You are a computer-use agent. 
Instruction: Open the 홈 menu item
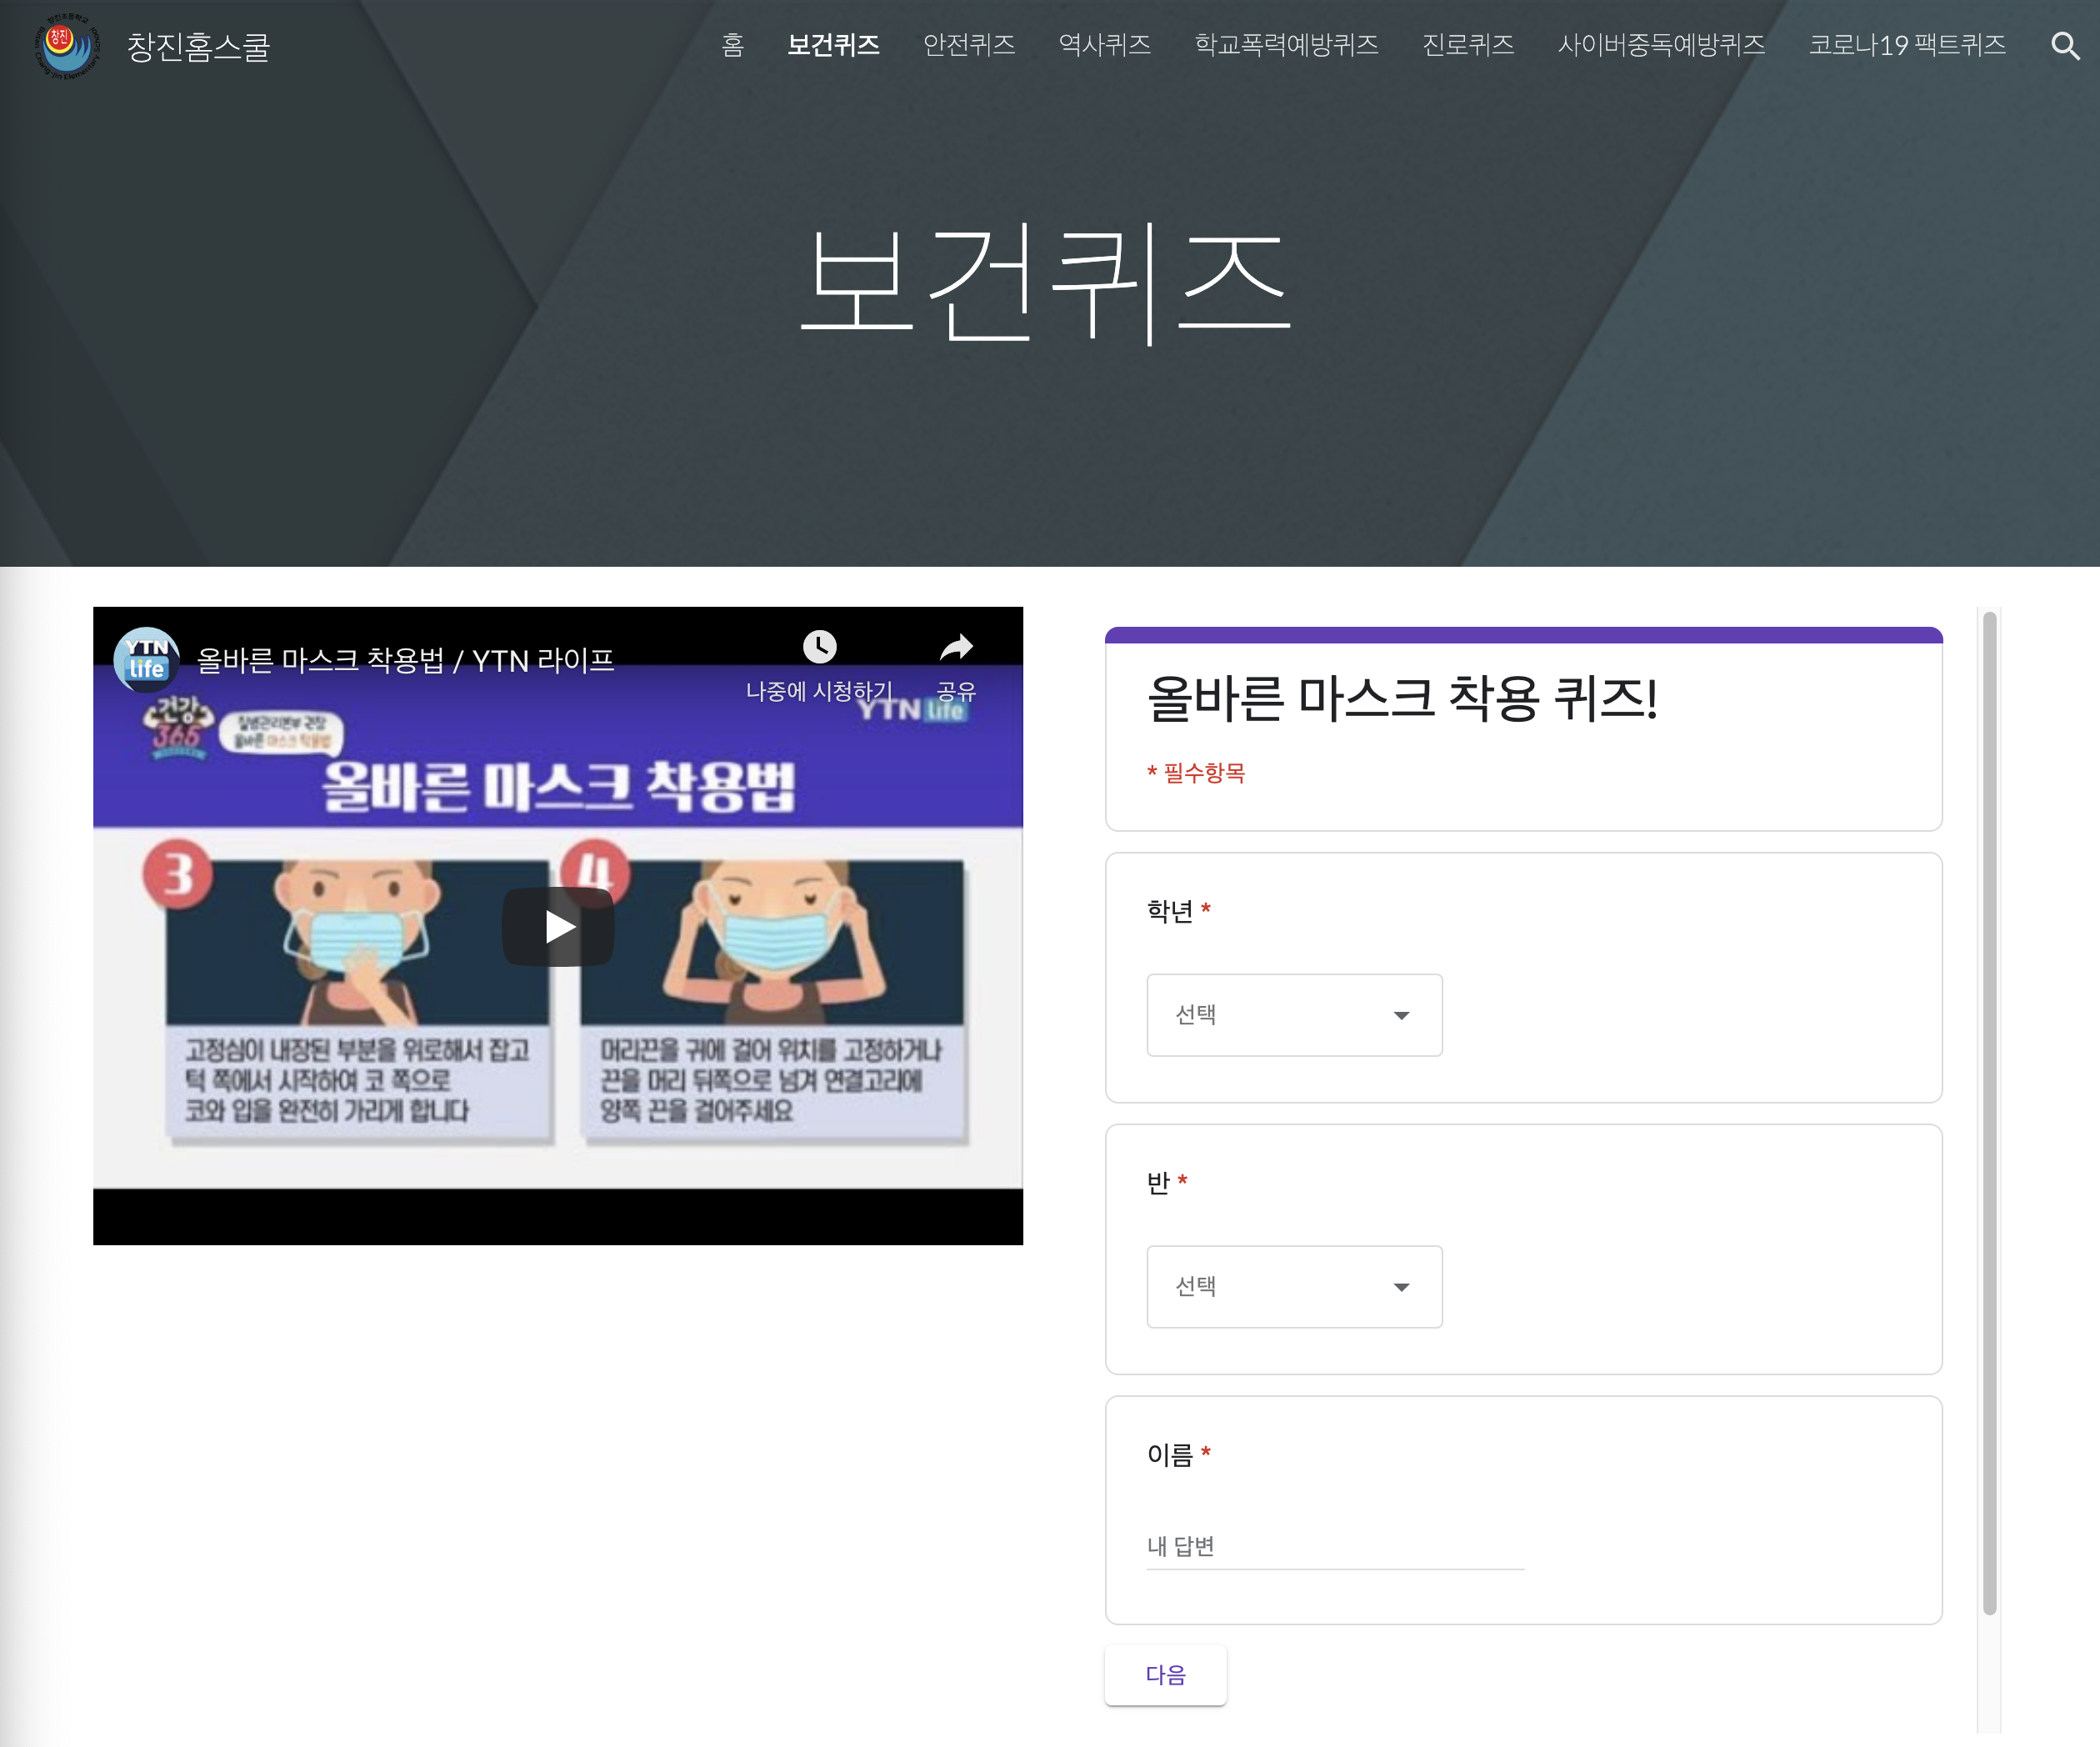732,45
